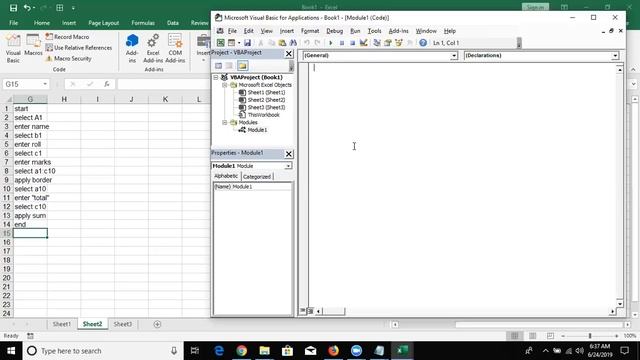Screen dimensions: 640x360
Task: Click Break (pause) icon in VBA toolbar
Action: pyautogui.click(x=342, y=43)
